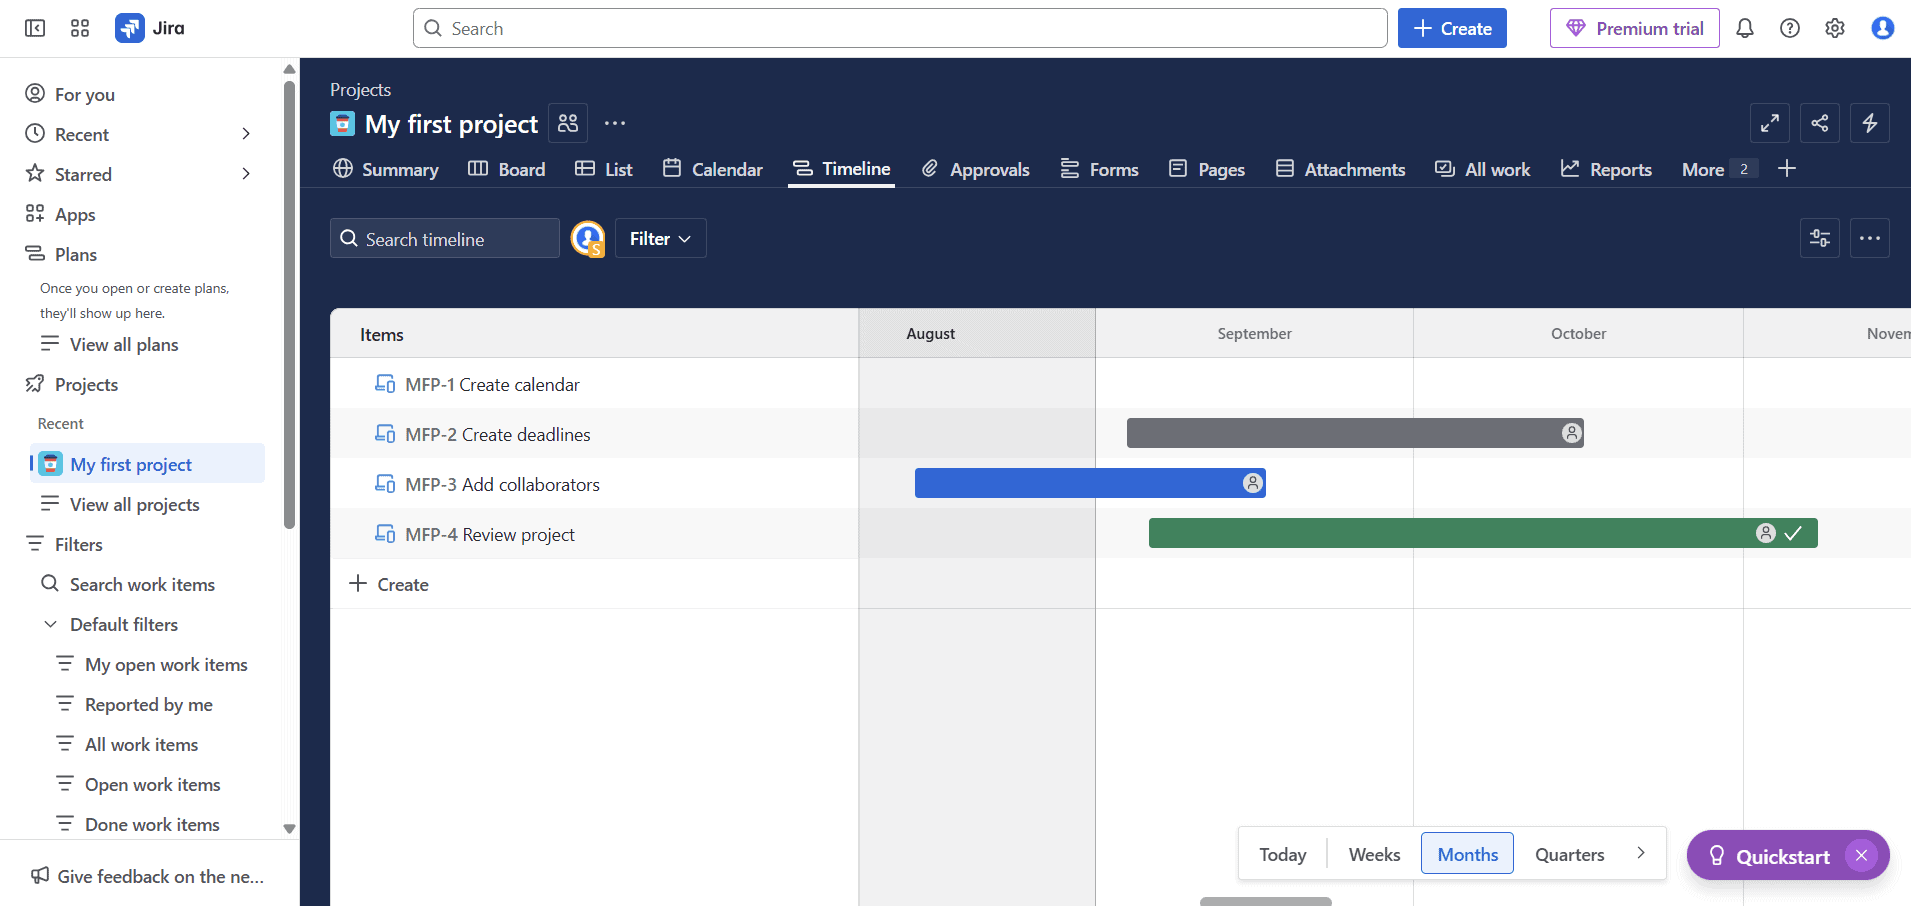This screenshot has width=1911, height=906.
Task: Toggle the assignee avatar filter
Action: pos(588,239)
